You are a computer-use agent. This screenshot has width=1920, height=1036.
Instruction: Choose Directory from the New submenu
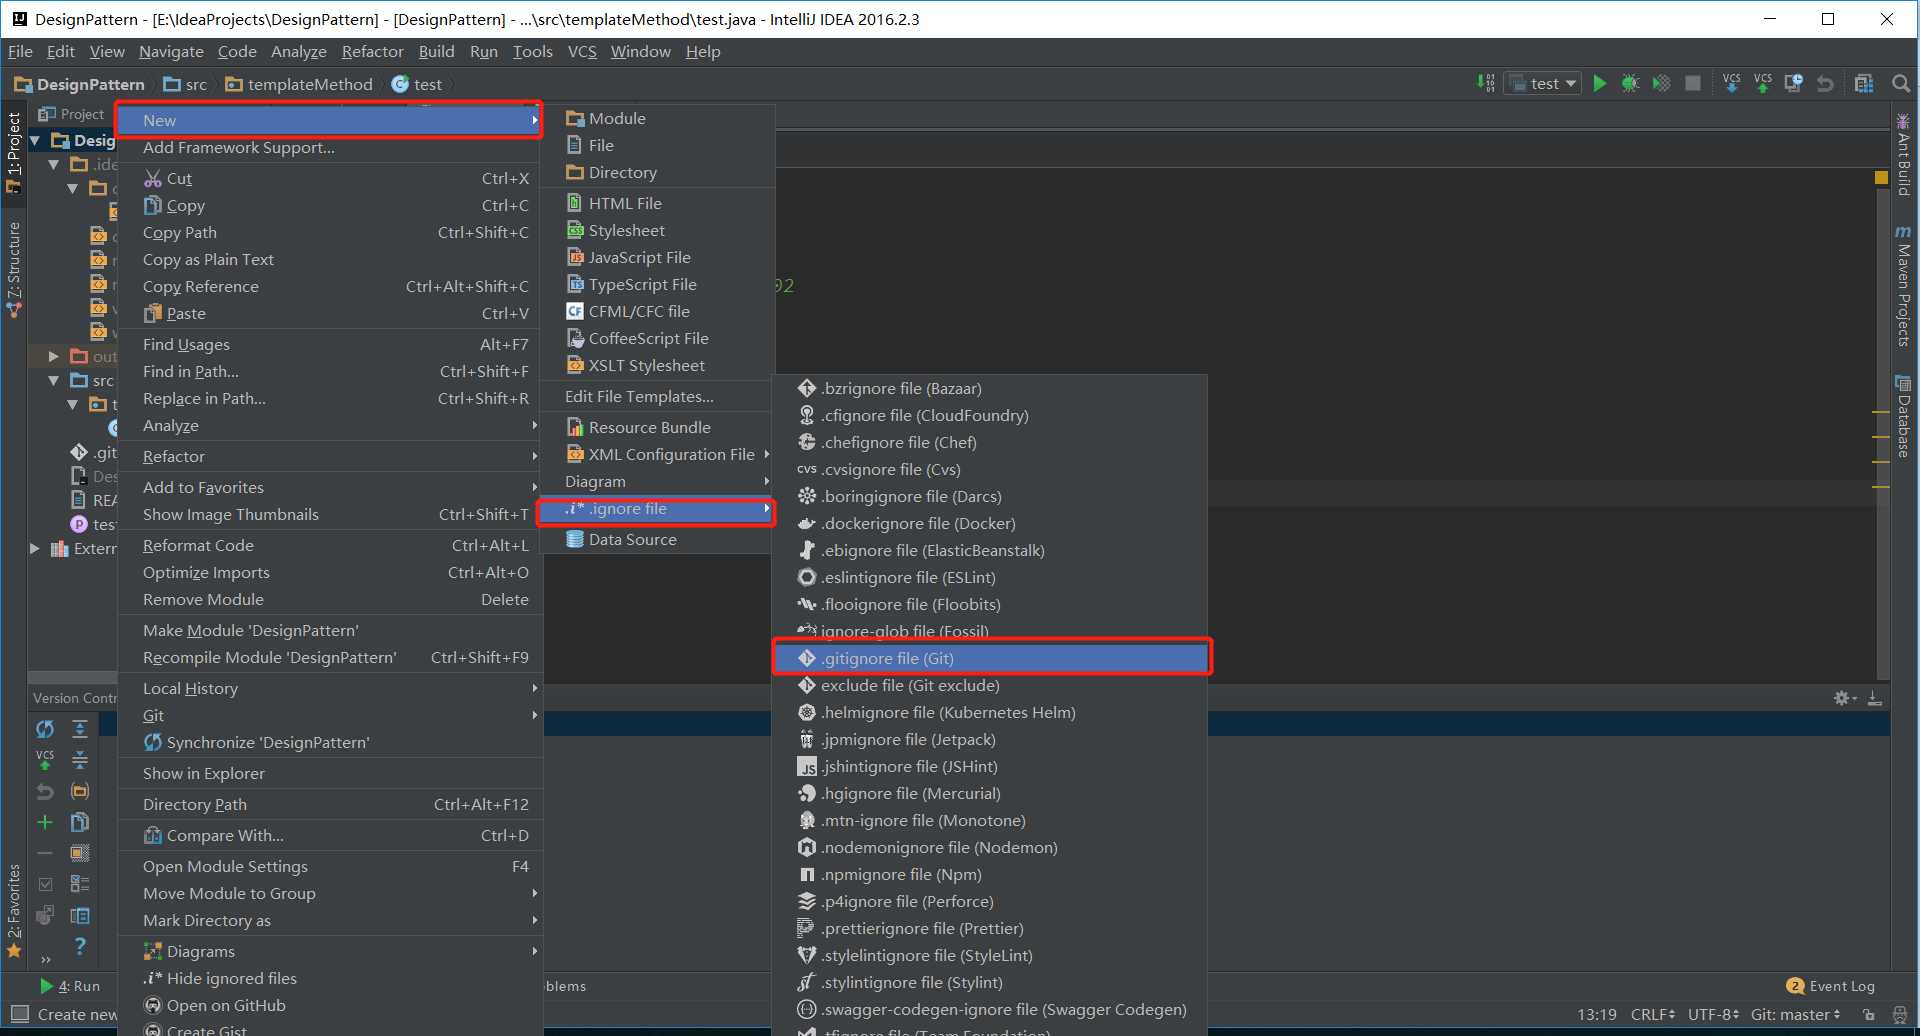point(657,172)
